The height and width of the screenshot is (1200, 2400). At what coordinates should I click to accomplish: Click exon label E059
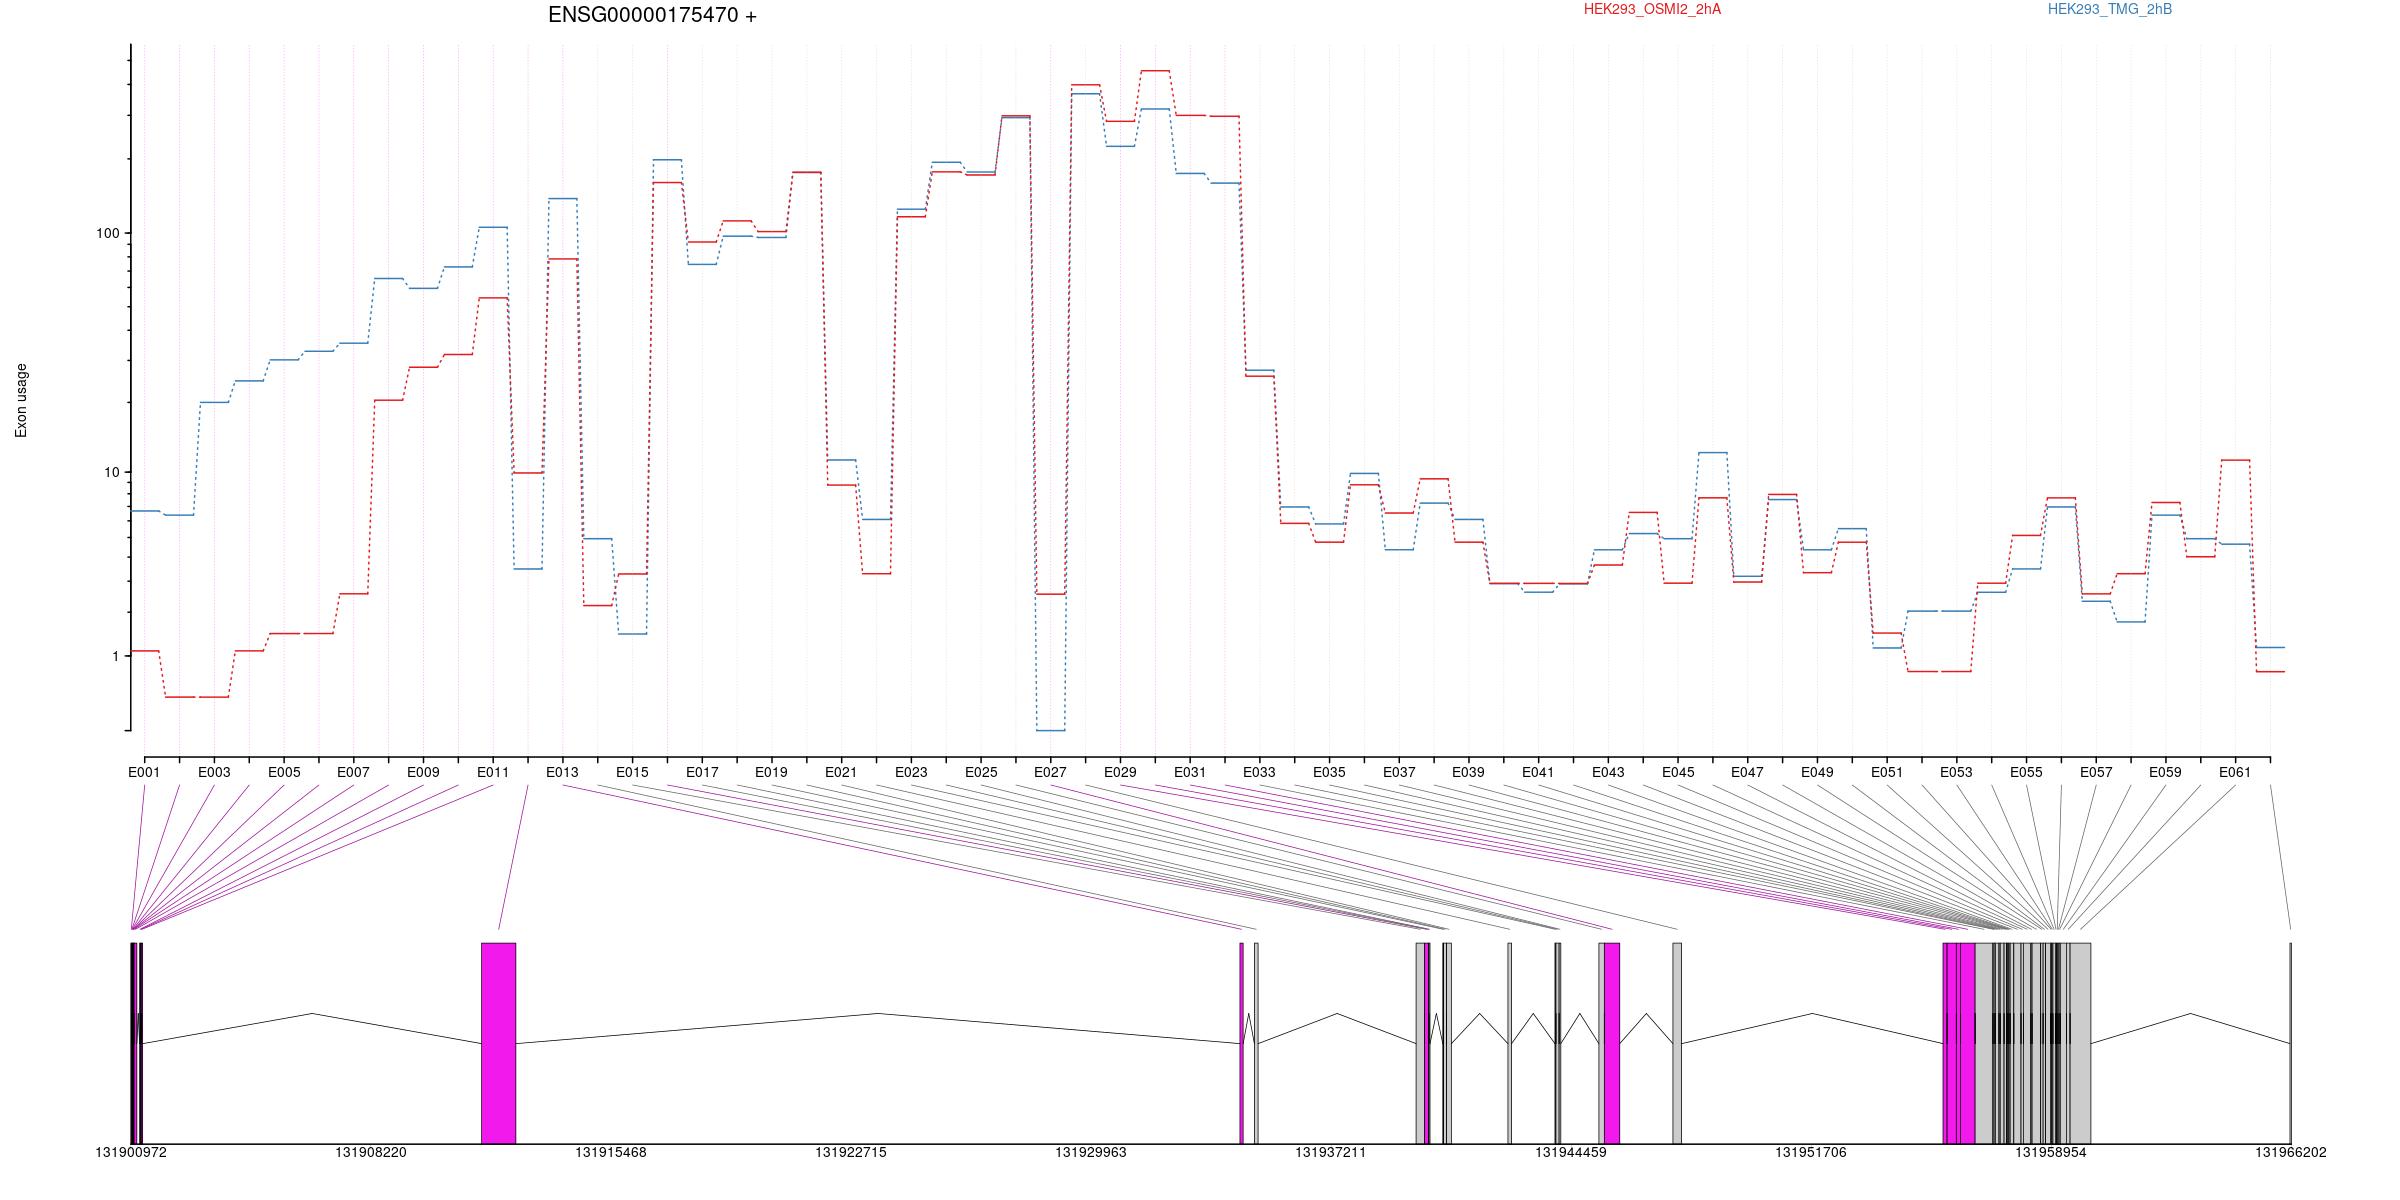[x=2165, y=772]
